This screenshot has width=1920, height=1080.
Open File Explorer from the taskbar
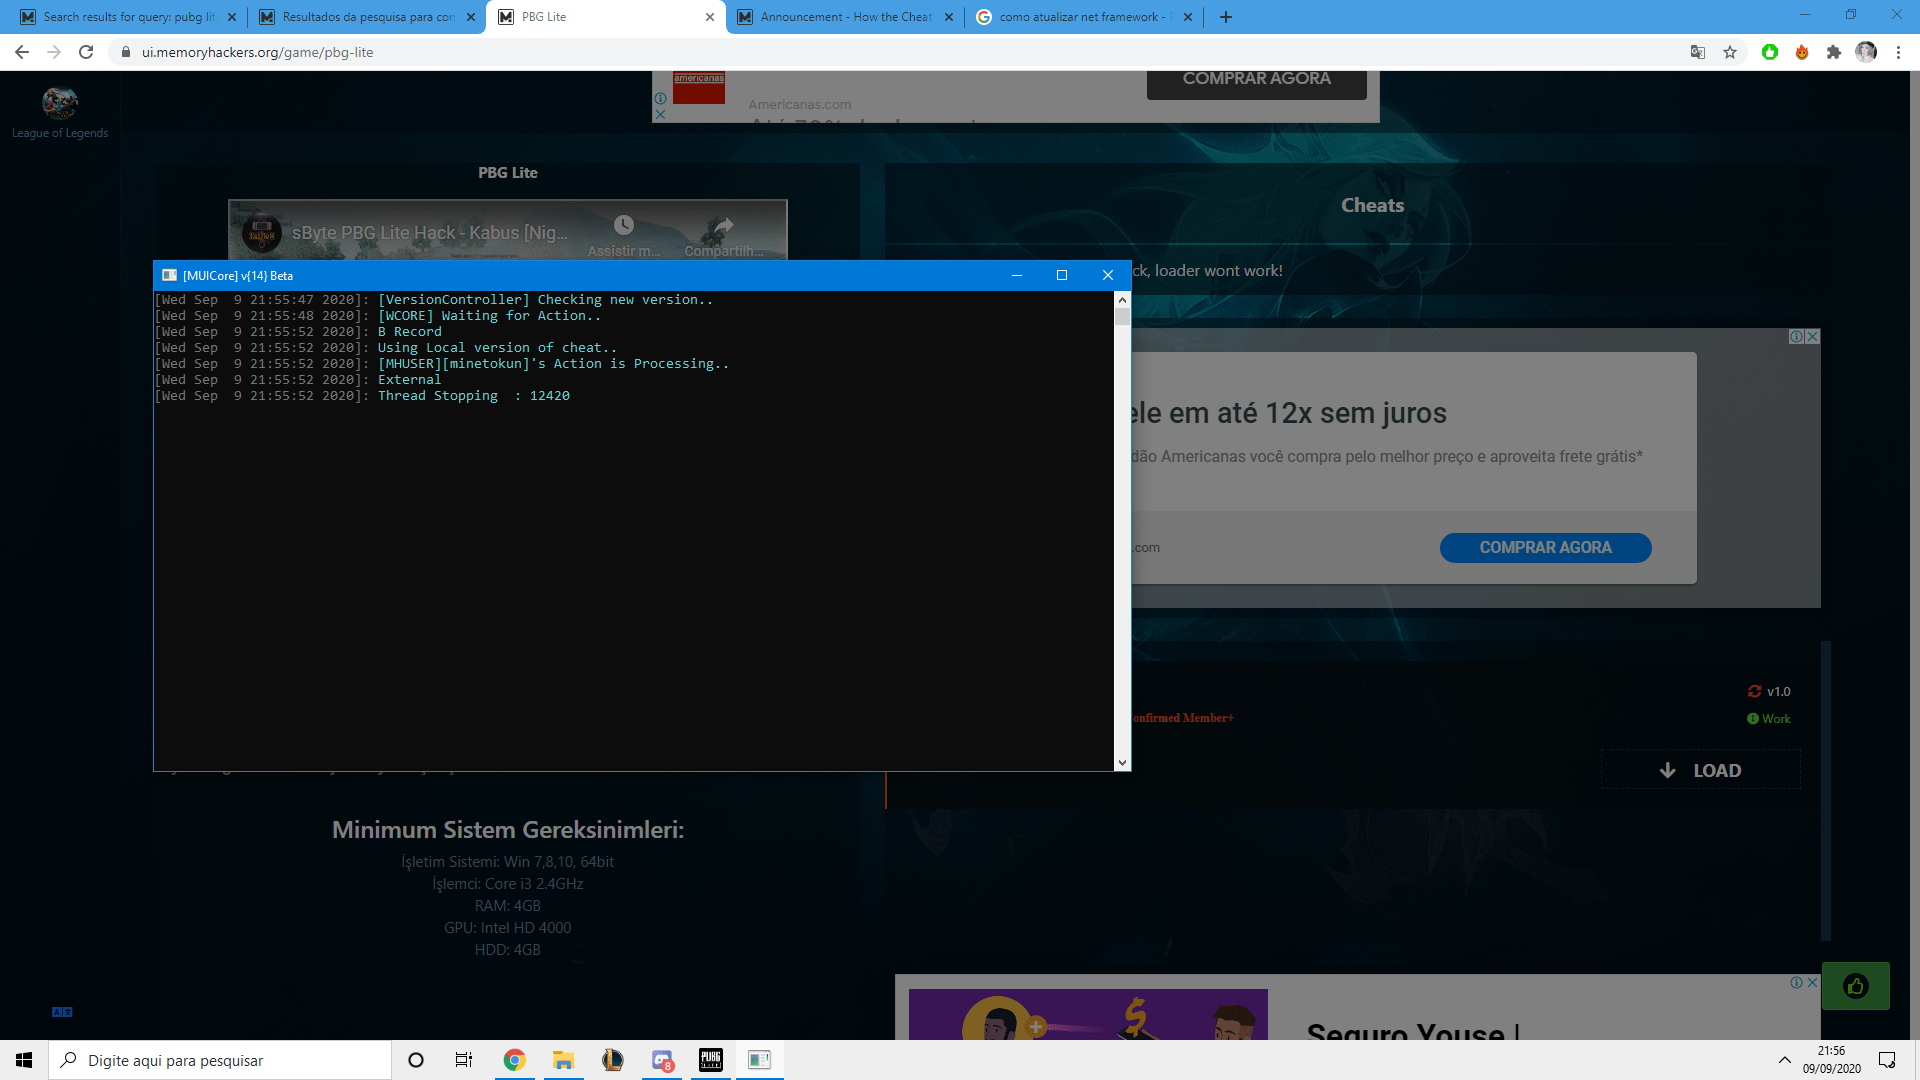click(x=563, y=1060)
